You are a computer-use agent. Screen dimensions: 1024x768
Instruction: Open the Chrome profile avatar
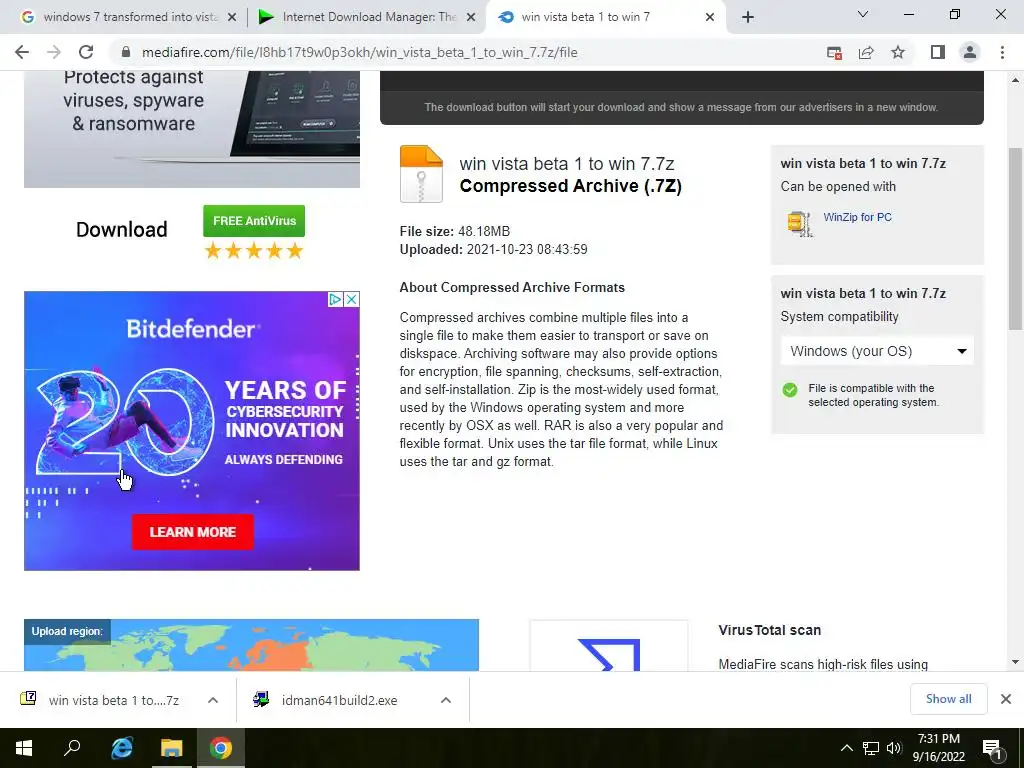point(970,52)
